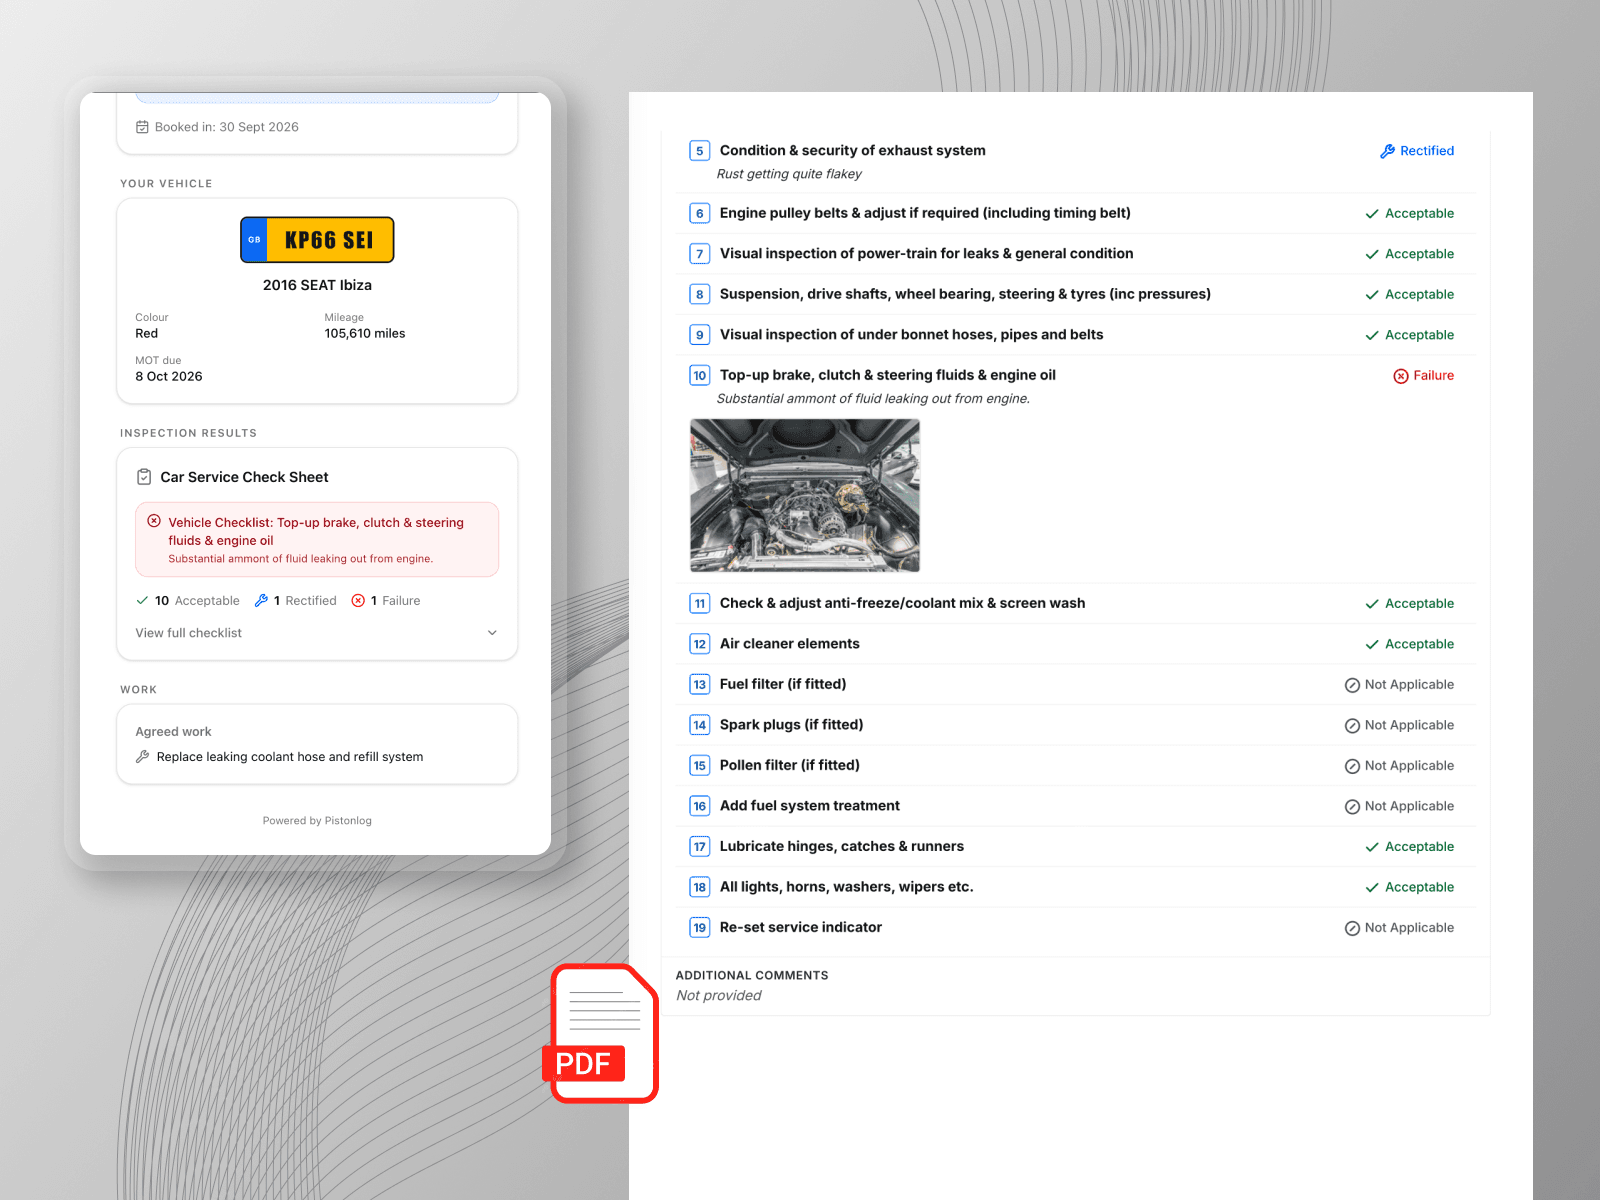This screenshot has width=1600, height=1200.
Task: Click Acceptable status for Suspension row
Action: [1420, 295]
